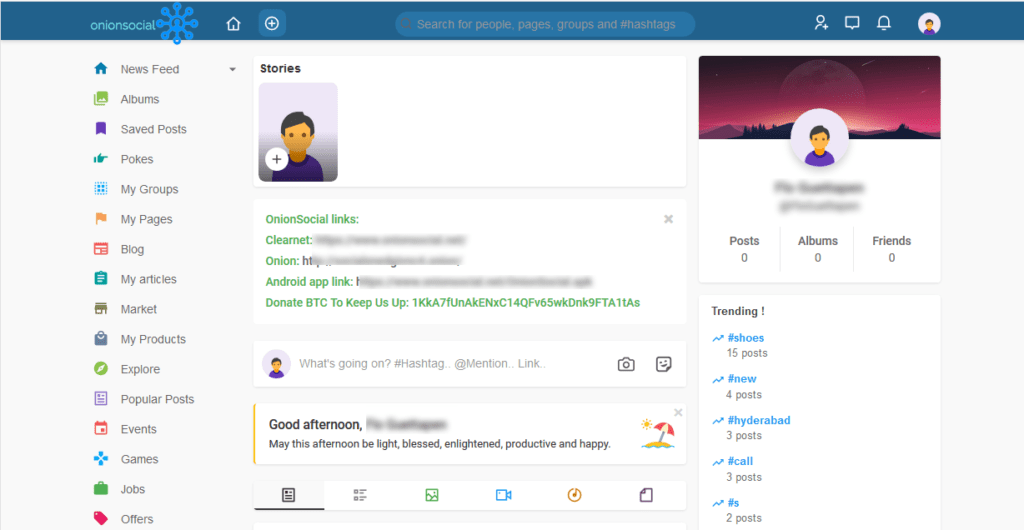Click the My articles clipboard icon
This screenshot has height=530, width=1024.
click(x=101, y=279)
